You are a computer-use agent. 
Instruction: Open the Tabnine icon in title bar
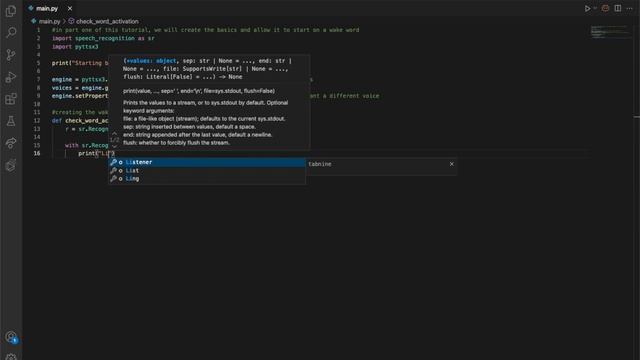pyautogui.click(x=605, y=9)
